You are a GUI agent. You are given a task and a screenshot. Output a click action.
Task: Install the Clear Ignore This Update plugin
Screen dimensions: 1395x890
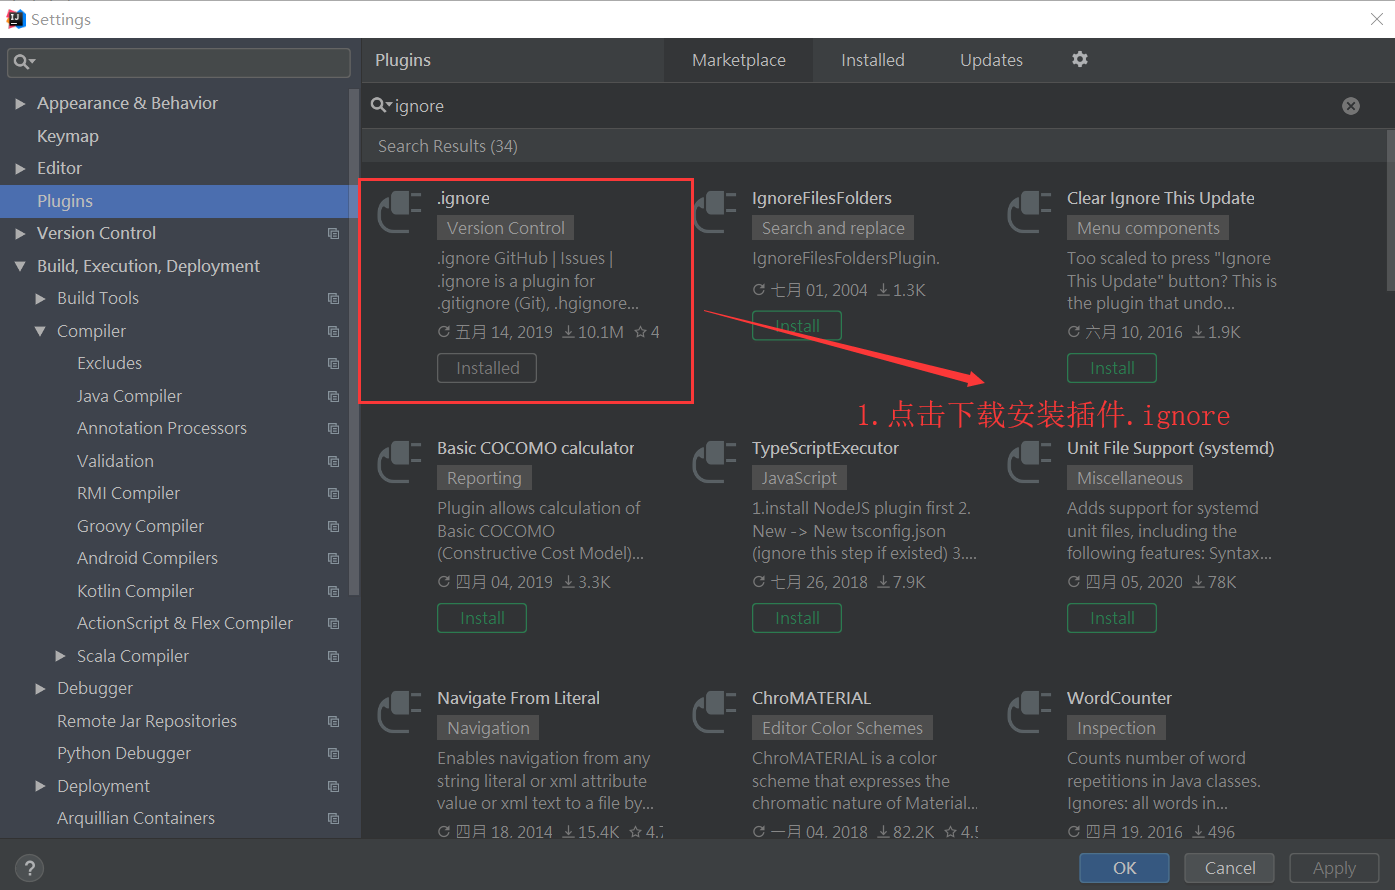(1112, 368)
